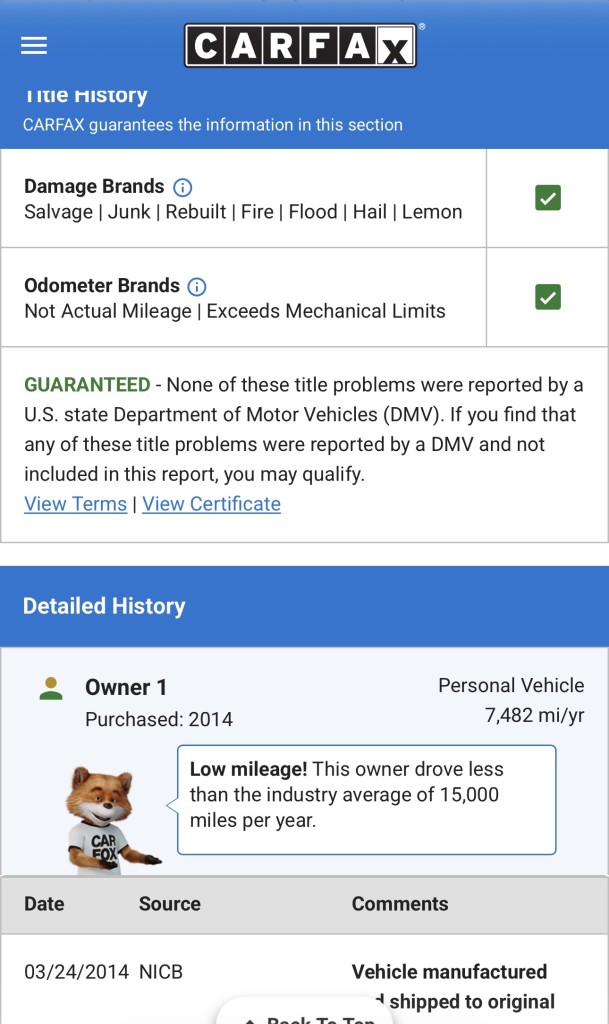Screen dimensions: 609x1024
Task: Show info for Damage Brands
Action: pyautogui.click(x=183, y=187)
